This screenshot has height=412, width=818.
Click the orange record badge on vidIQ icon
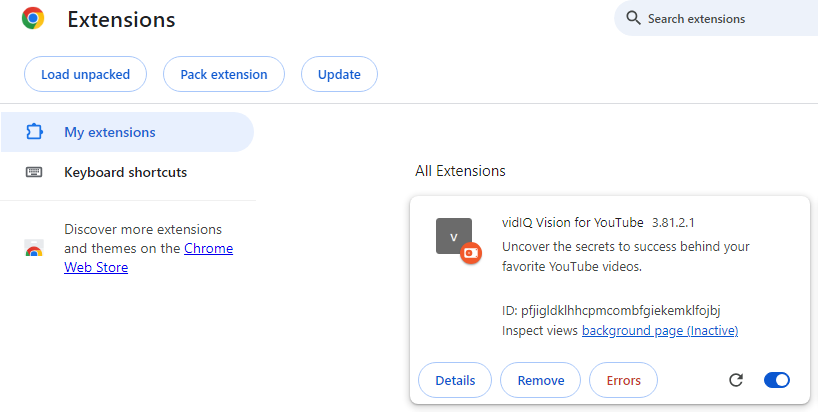pyautogui.click(x=471, y=253)
